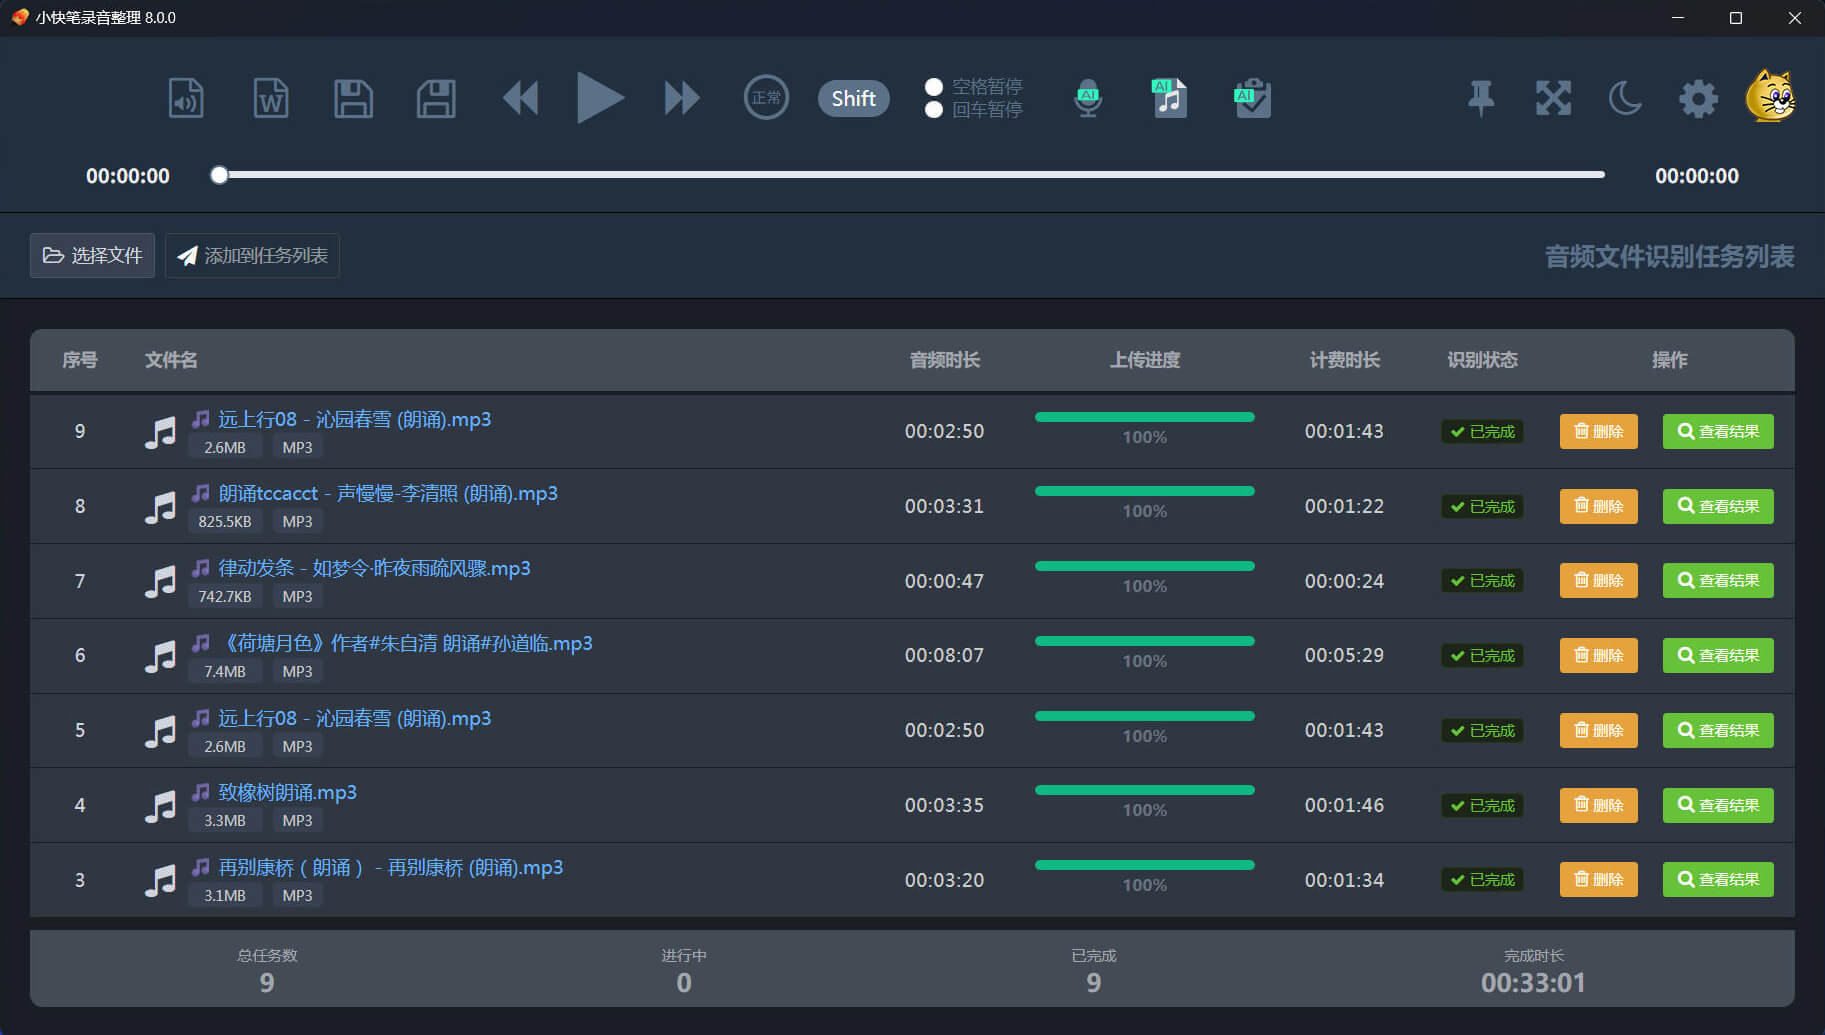The height and width of the screenshot is (1035, 1825).
Task: Click the cat avatar profile icon
Action: pos(1770,97)
